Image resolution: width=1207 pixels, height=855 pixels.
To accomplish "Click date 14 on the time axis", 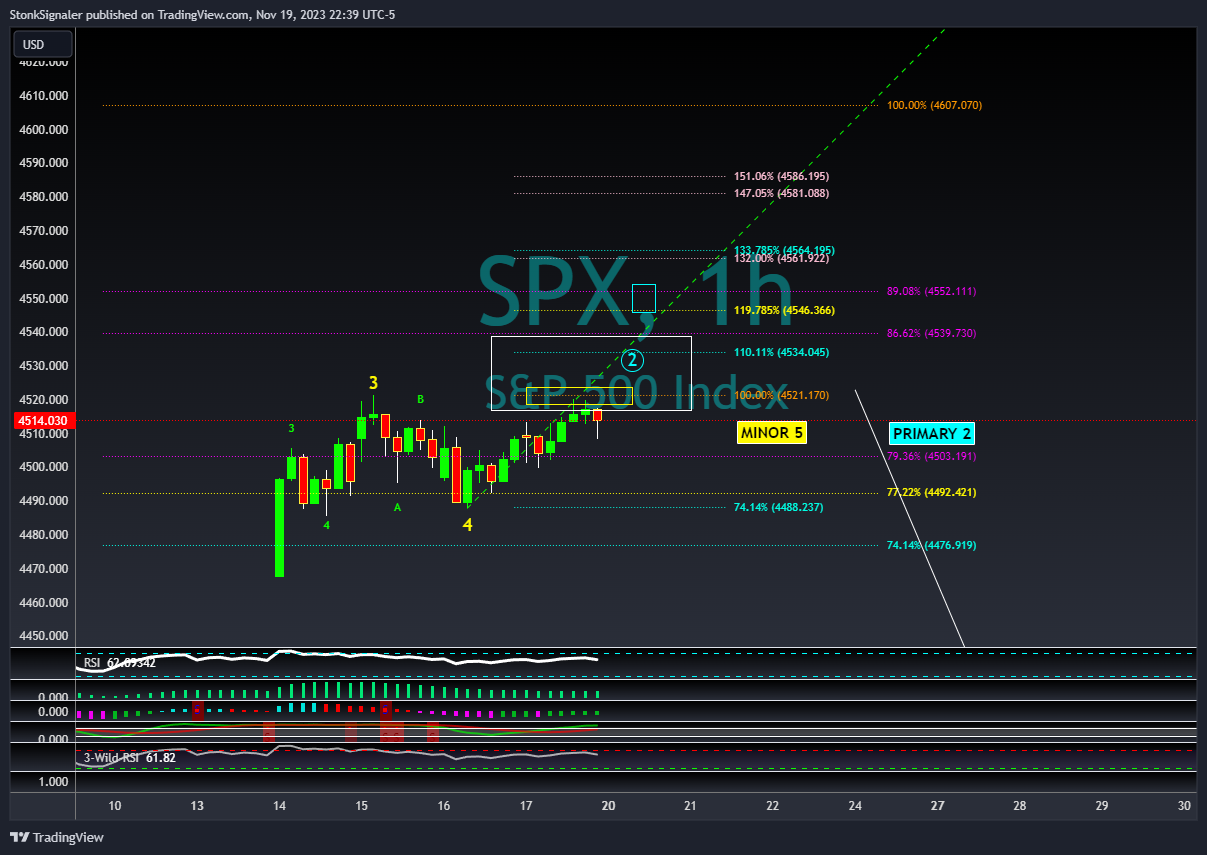I will click(x=279, y=806).
